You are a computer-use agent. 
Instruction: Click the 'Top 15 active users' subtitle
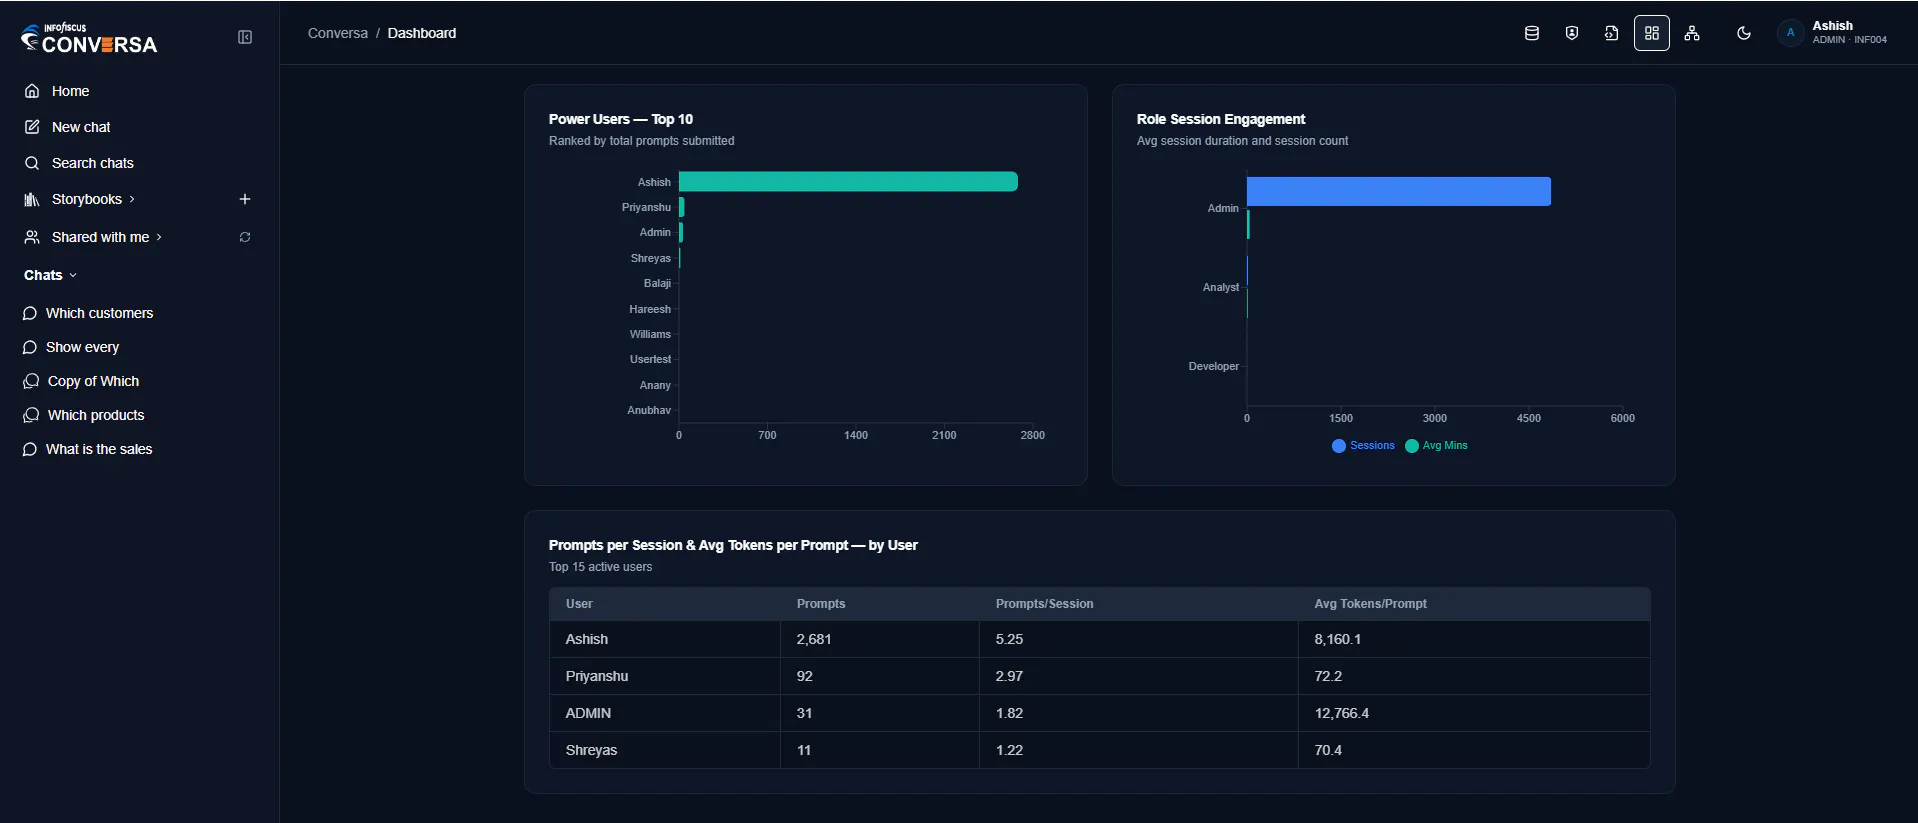coord(600,567)
